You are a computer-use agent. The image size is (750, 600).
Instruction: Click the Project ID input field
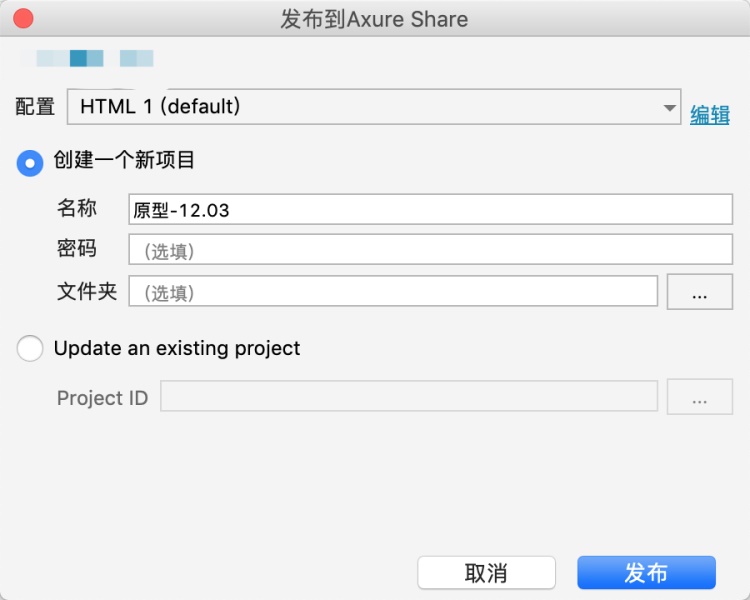(408, 397)
